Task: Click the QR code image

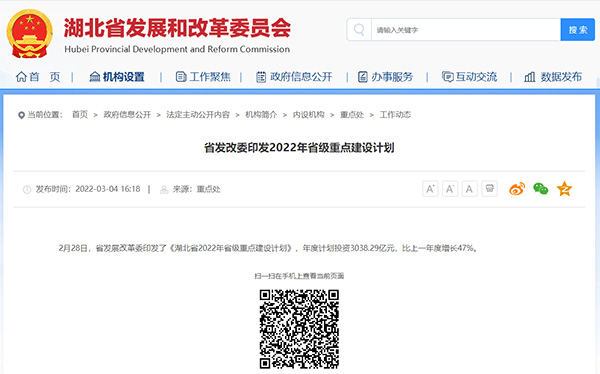Action: 299,330
